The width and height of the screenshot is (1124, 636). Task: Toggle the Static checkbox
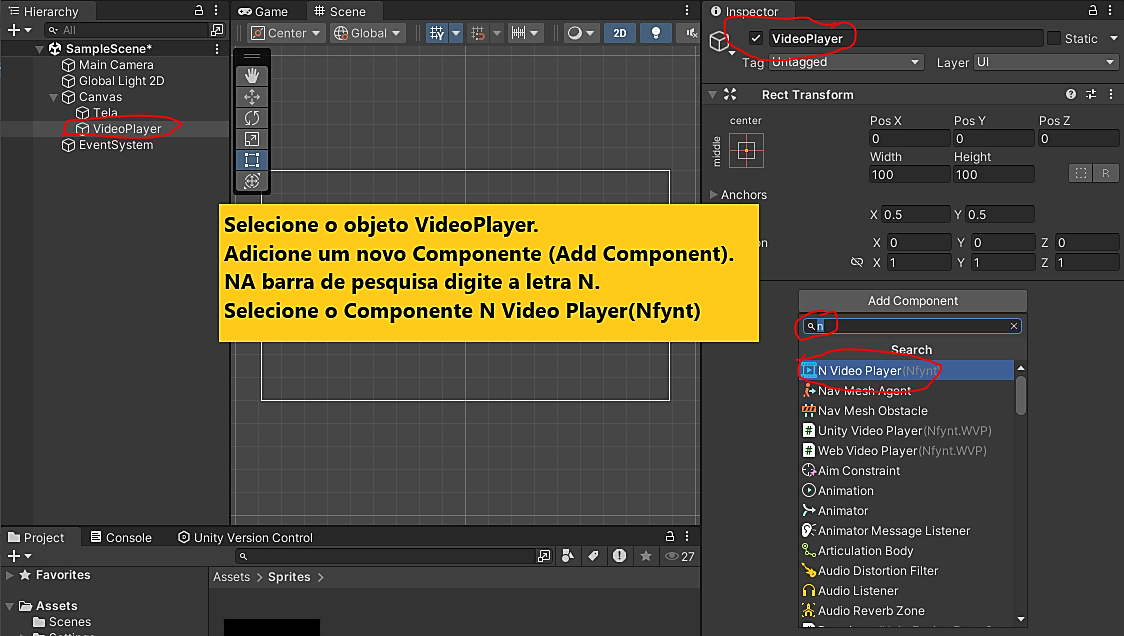[1054, 38]
